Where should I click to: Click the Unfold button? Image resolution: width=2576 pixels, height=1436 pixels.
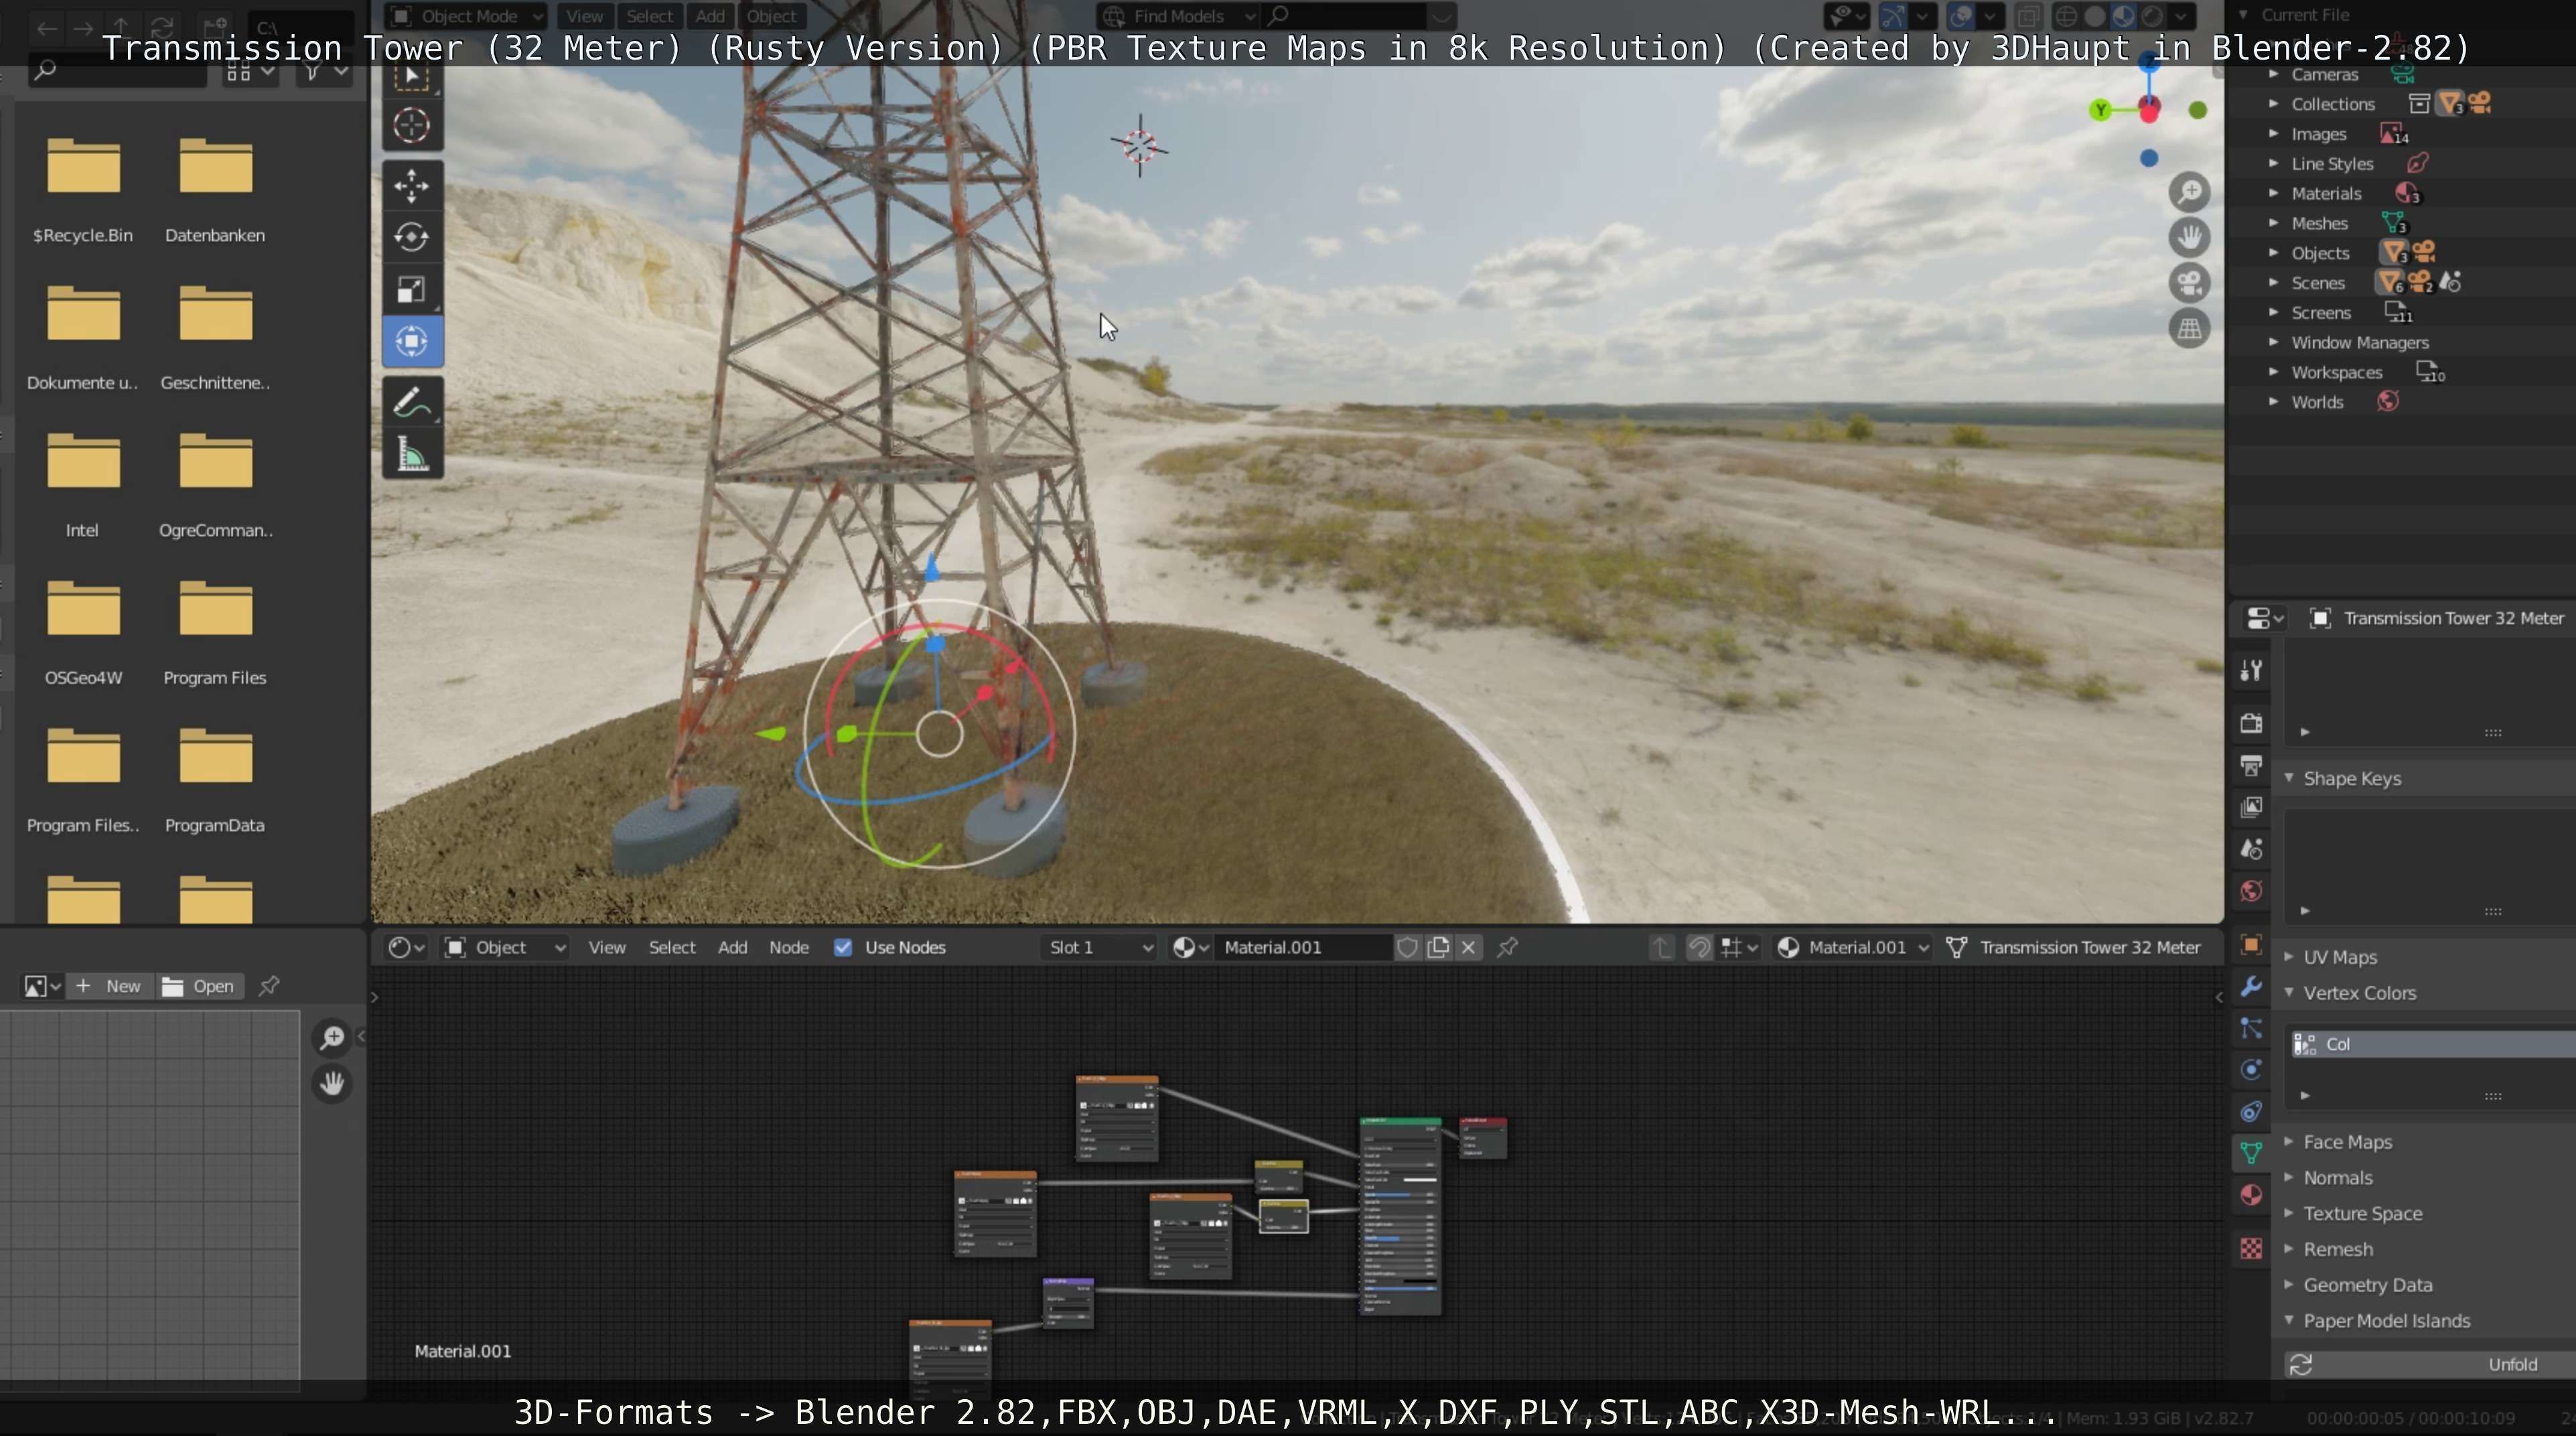[x=2430, y=1364]
